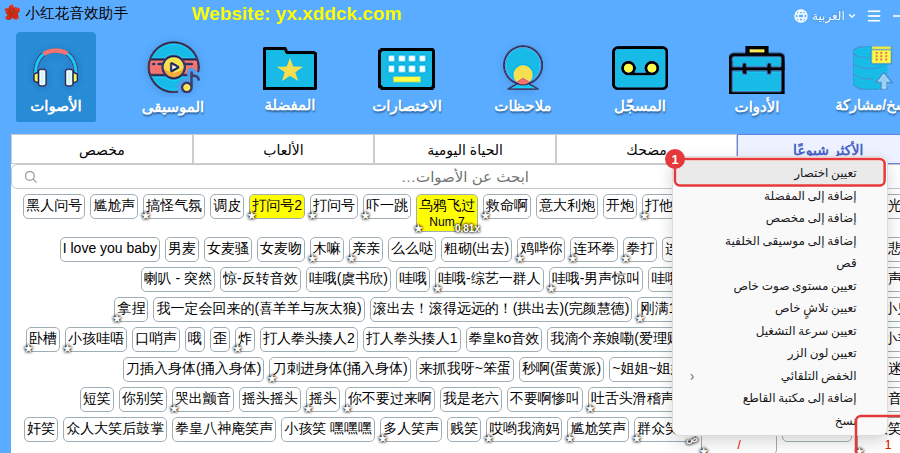Screen dimensions: 900x453
Task: Play the 搞怪气氛 sound
Action: (x=174, y=206)
